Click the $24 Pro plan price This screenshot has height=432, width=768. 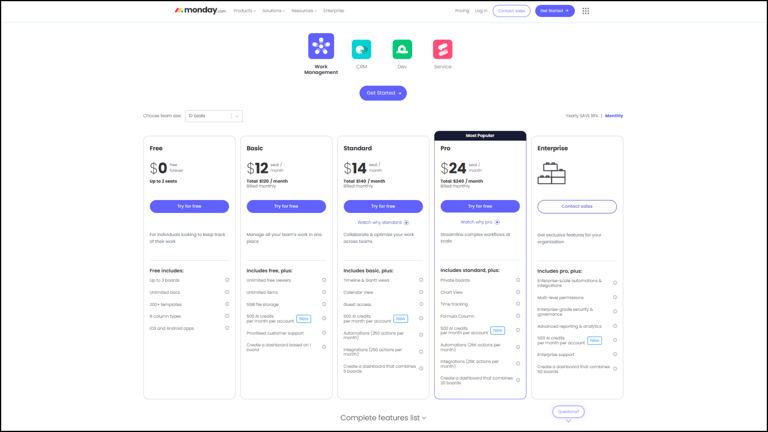(x=453, y=168)
